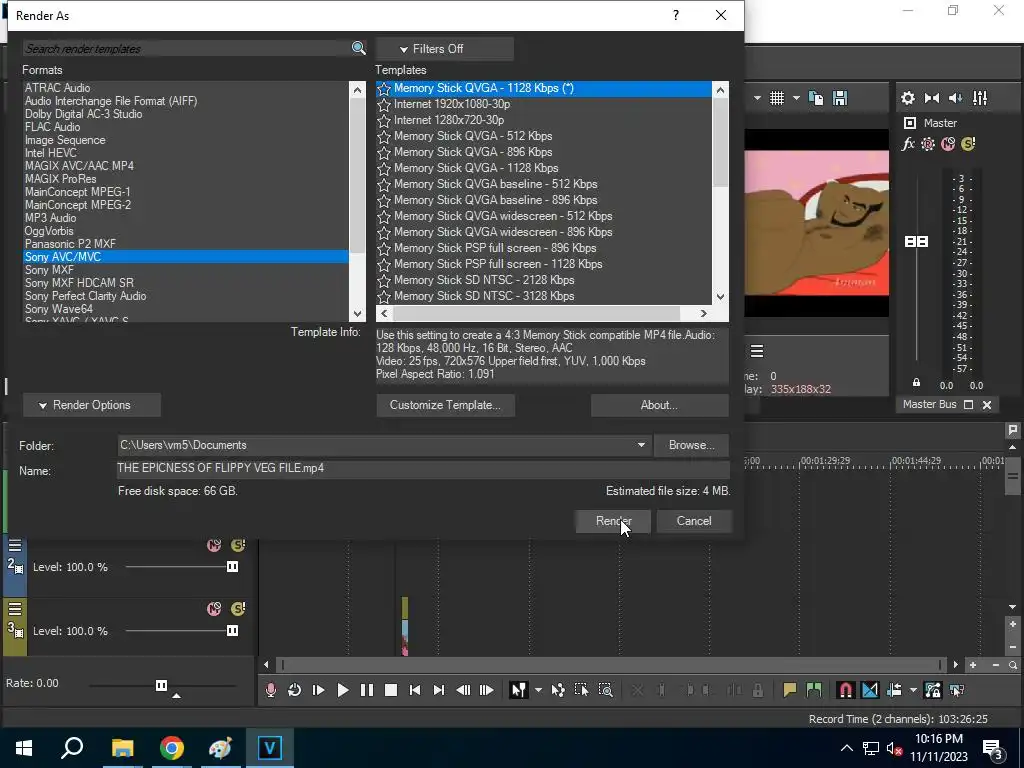Toggle loop playback in transport bar

click(x=295, y=690)
